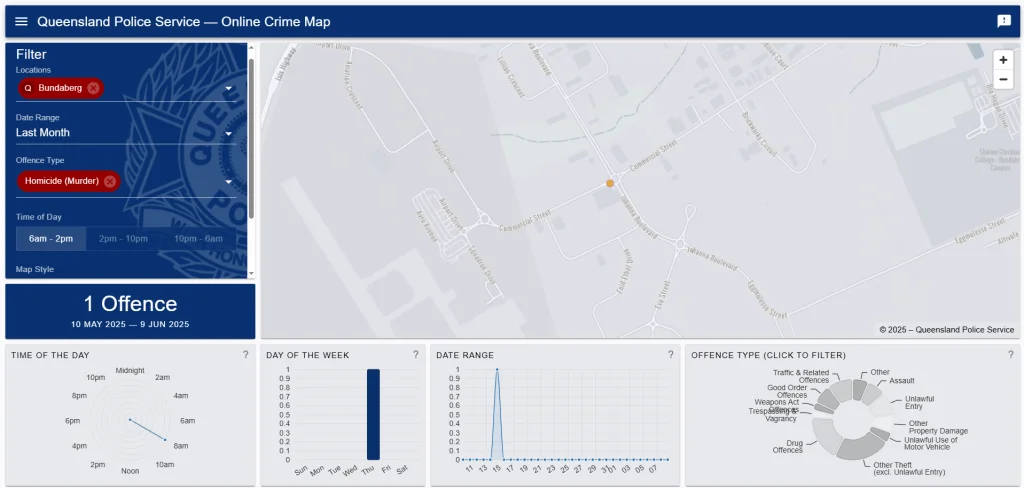Remove the Bundaberg location chip
The image size is (1024, 488).
tap(93, 88)
